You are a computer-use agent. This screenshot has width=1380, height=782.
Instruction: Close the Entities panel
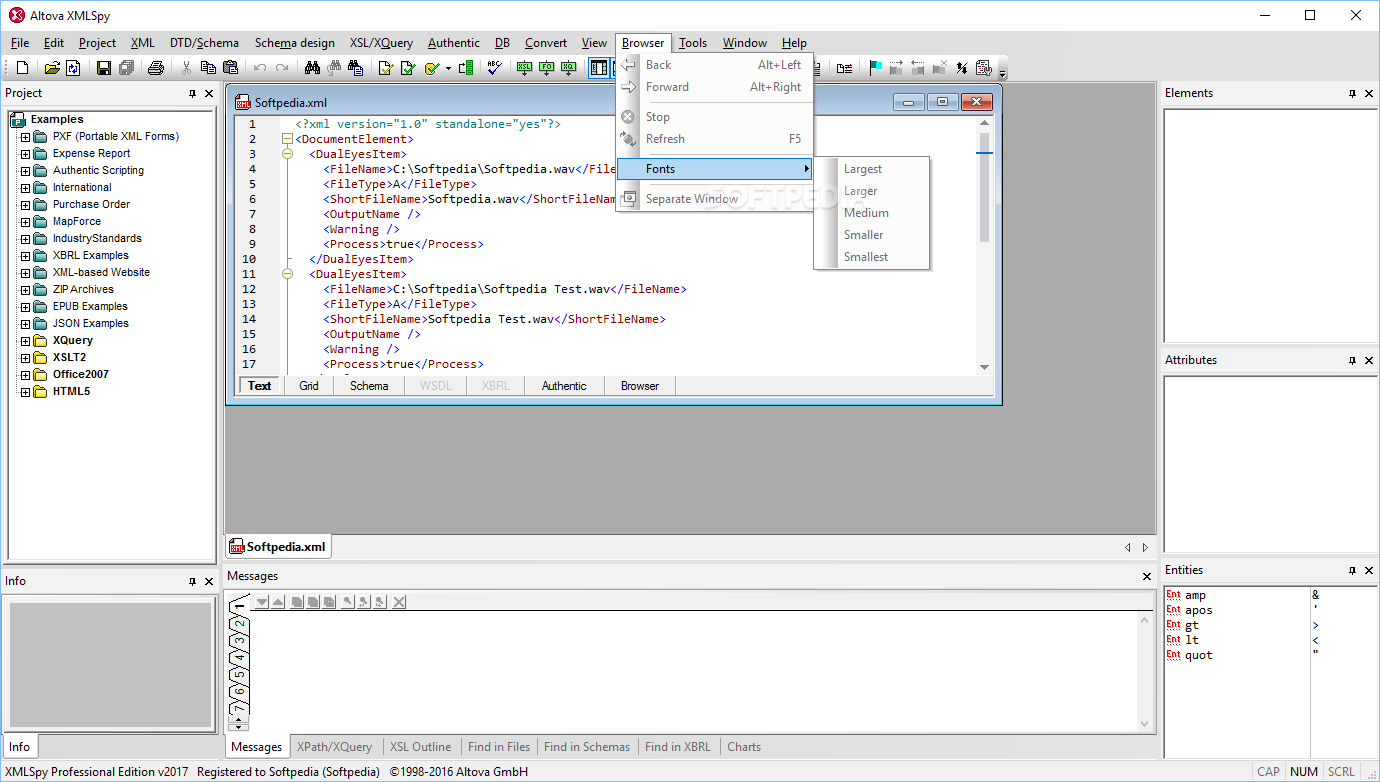1369,570
